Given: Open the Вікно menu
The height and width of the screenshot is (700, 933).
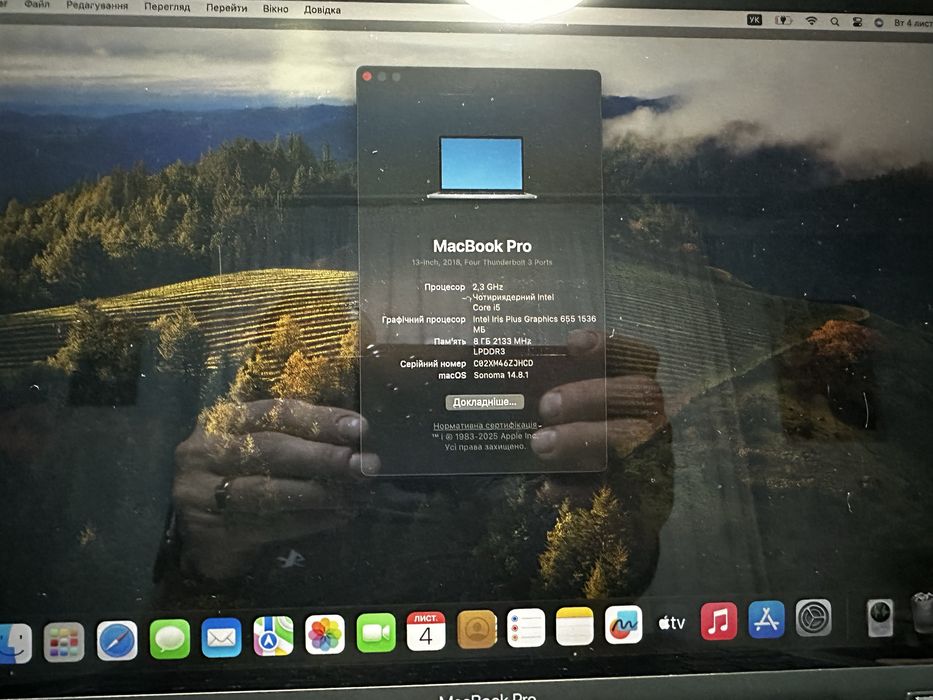Looking at the screenshot, I should coord(275,9).
